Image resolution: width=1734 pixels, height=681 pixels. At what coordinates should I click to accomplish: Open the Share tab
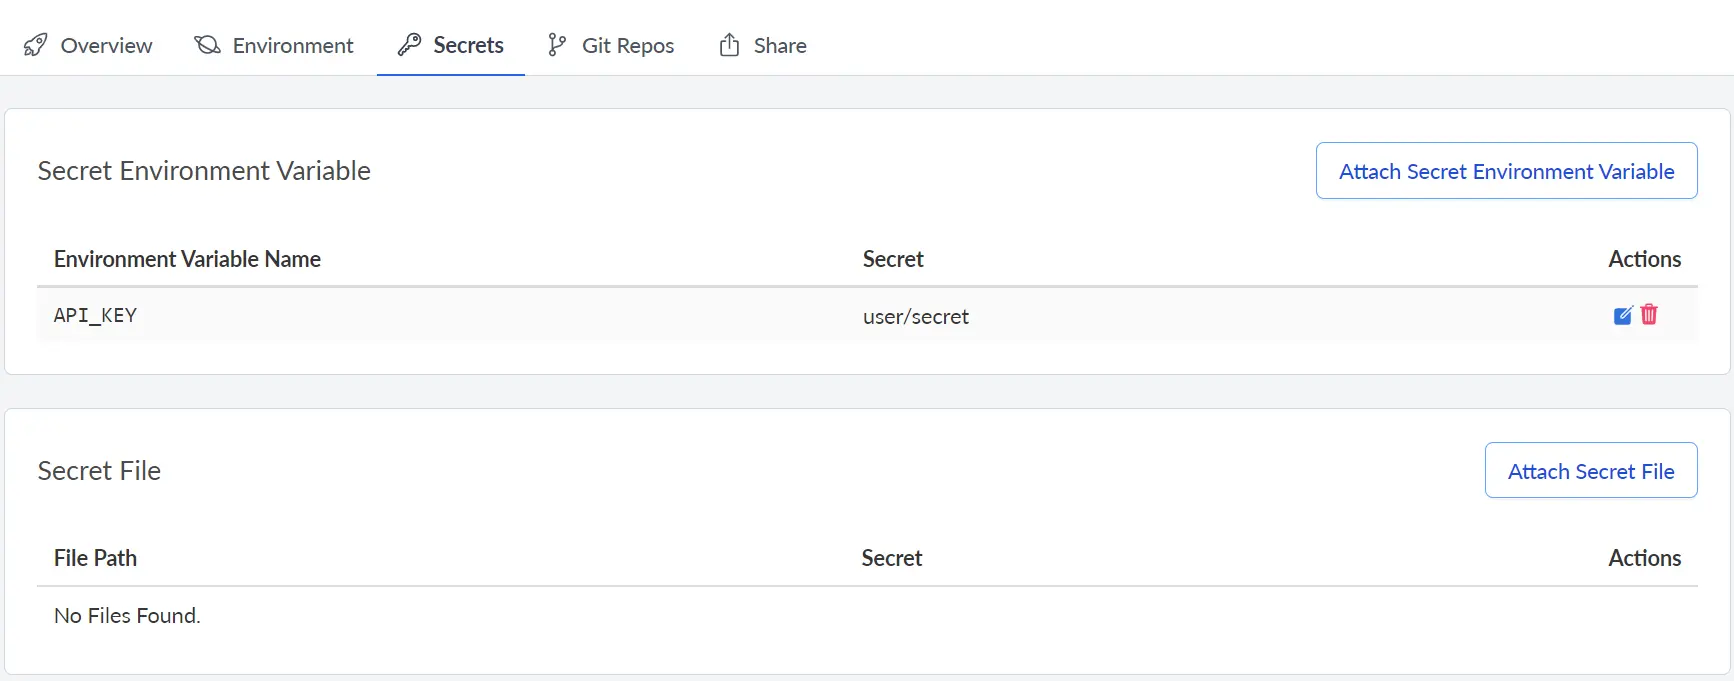click(780, 45)
